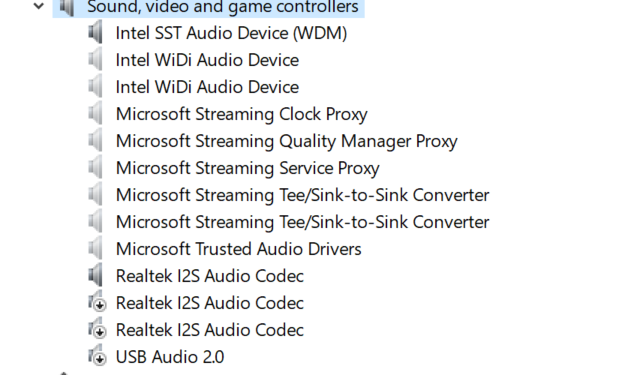Select the Sound, video and game controllers category label

222,7
